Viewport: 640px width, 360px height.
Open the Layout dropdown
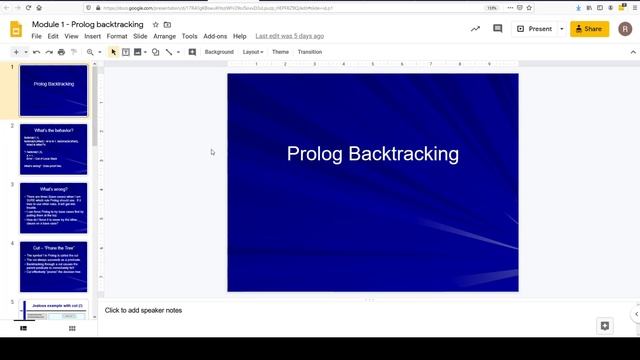(253, 52)
